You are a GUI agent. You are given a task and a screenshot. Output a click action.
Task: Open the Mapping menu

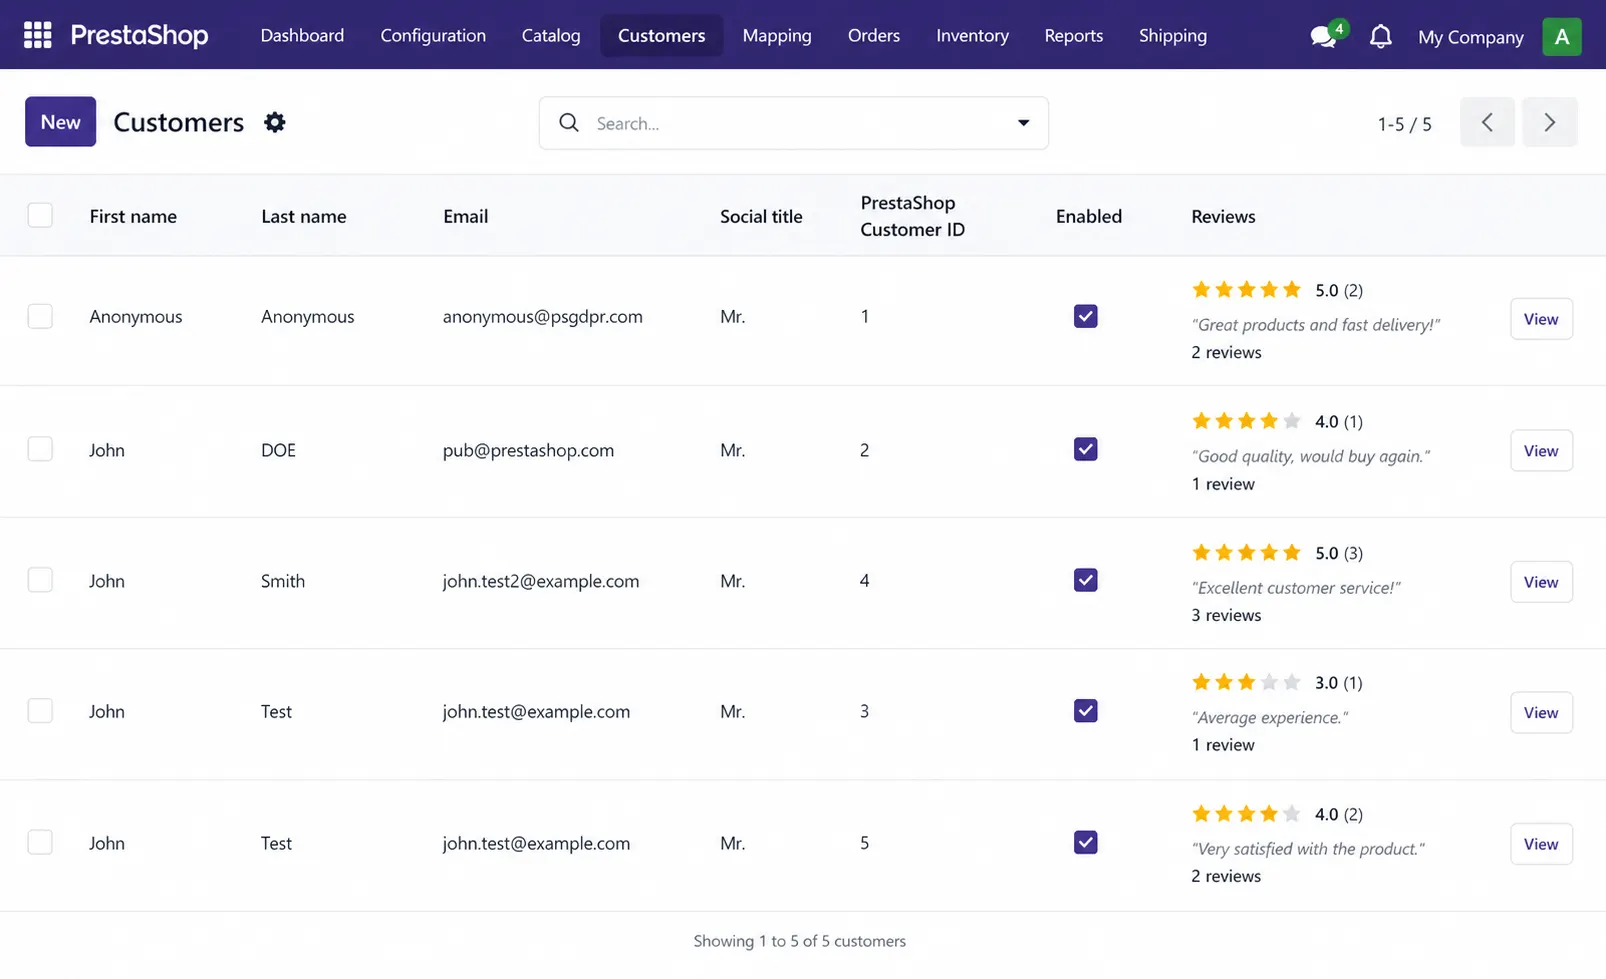pyautogui.click(x=777, y=35)
